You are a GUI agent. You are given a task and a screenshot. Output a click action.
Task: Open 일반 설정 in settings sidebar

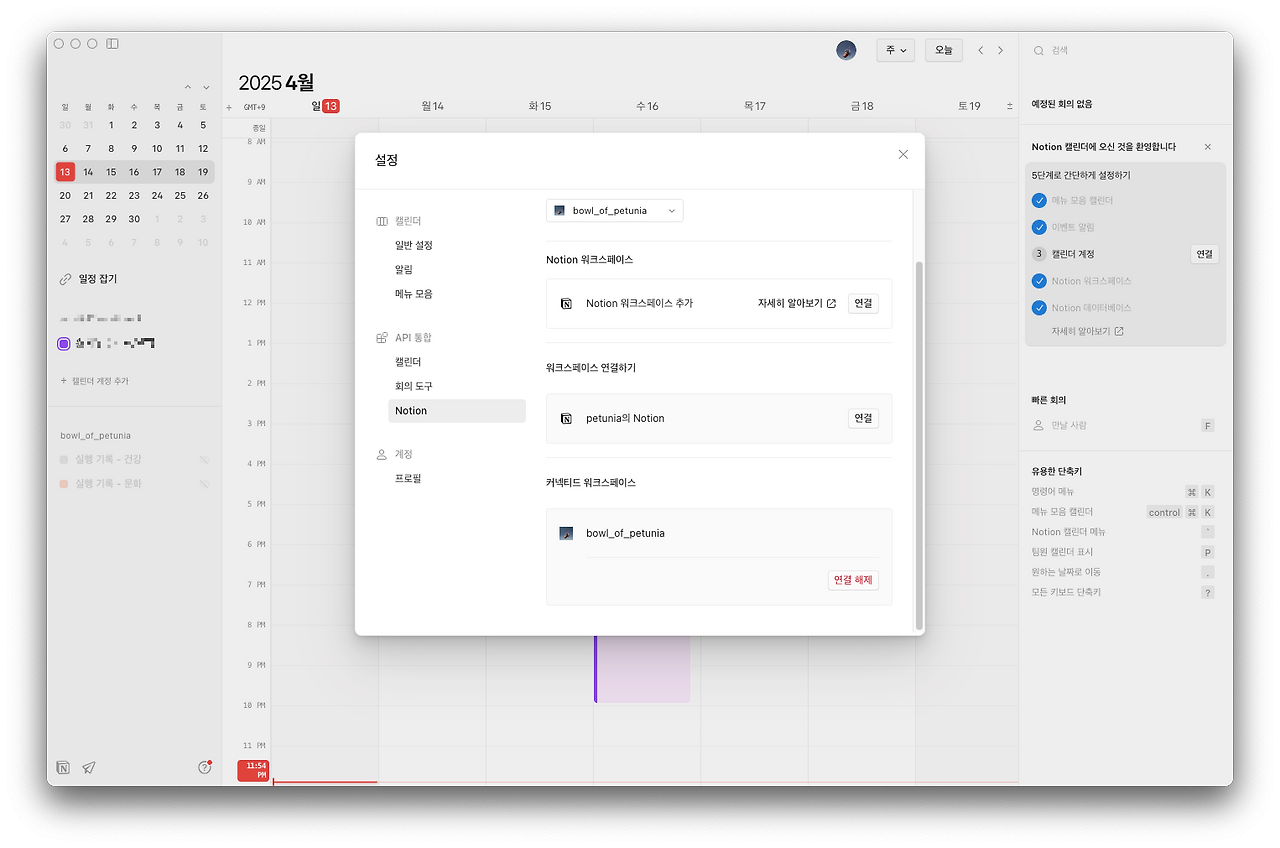click(x=414, y=245)
